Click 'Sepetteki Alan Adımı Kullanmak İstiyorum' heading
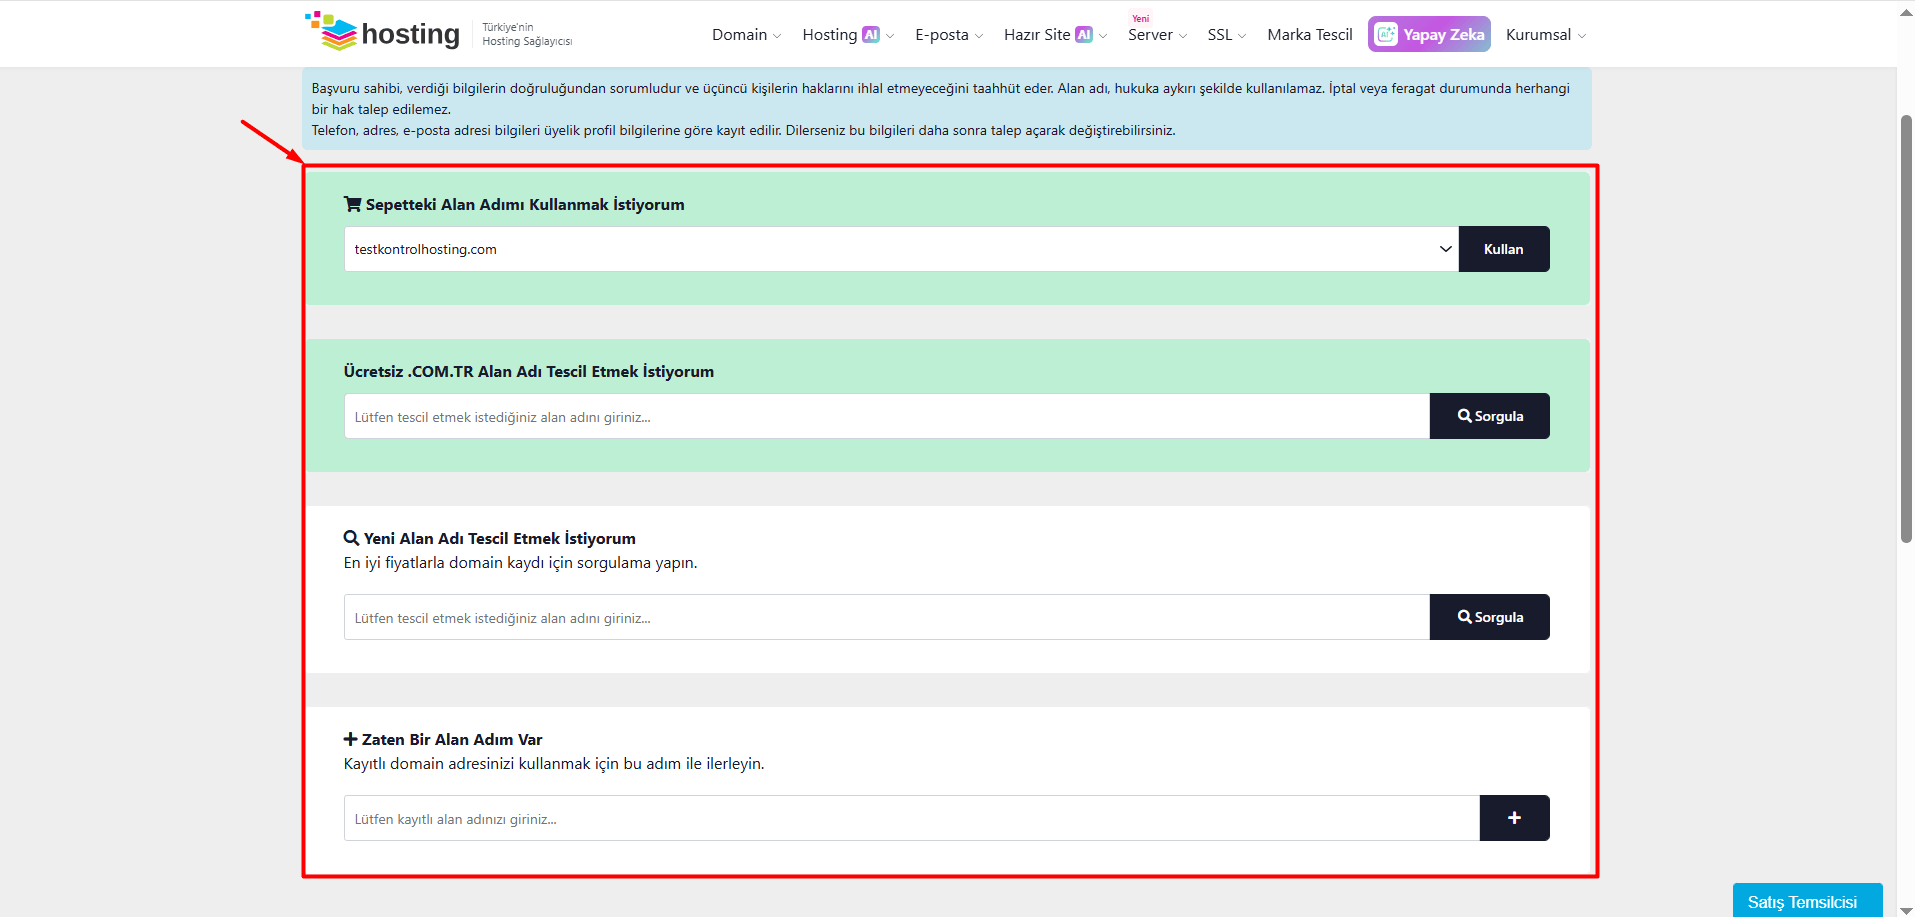 514,204
